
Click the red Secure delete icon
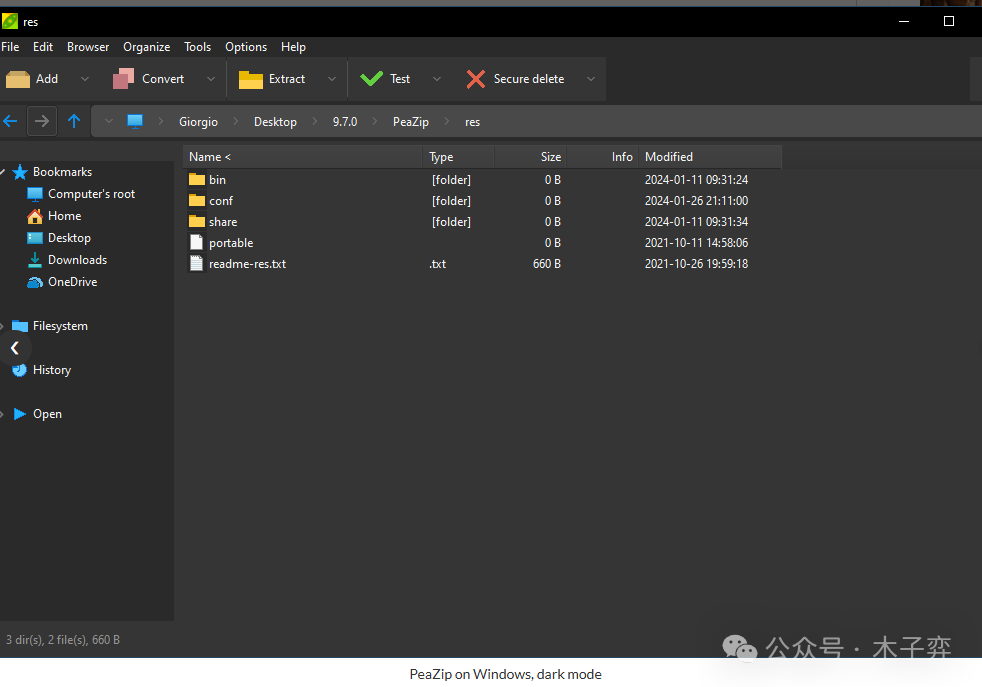(476, 79)
